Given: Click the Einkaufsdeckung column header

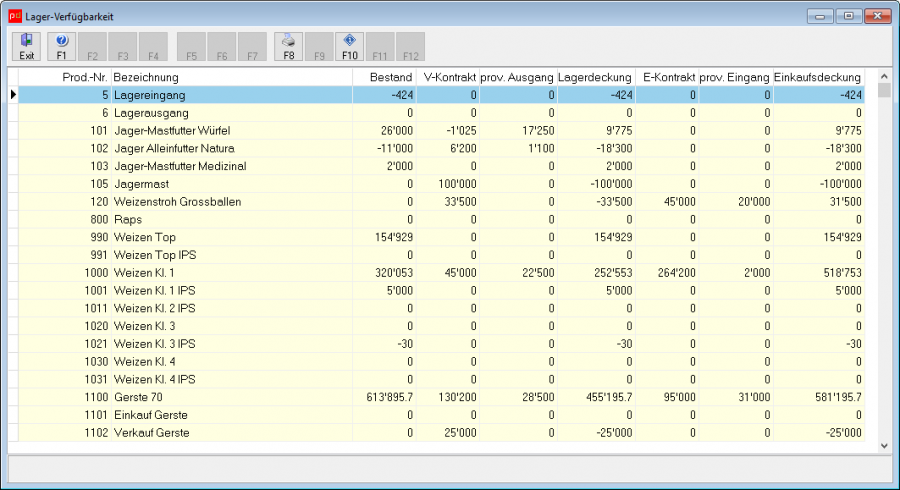Looking at the screenshot, I should tap(819, 77).
